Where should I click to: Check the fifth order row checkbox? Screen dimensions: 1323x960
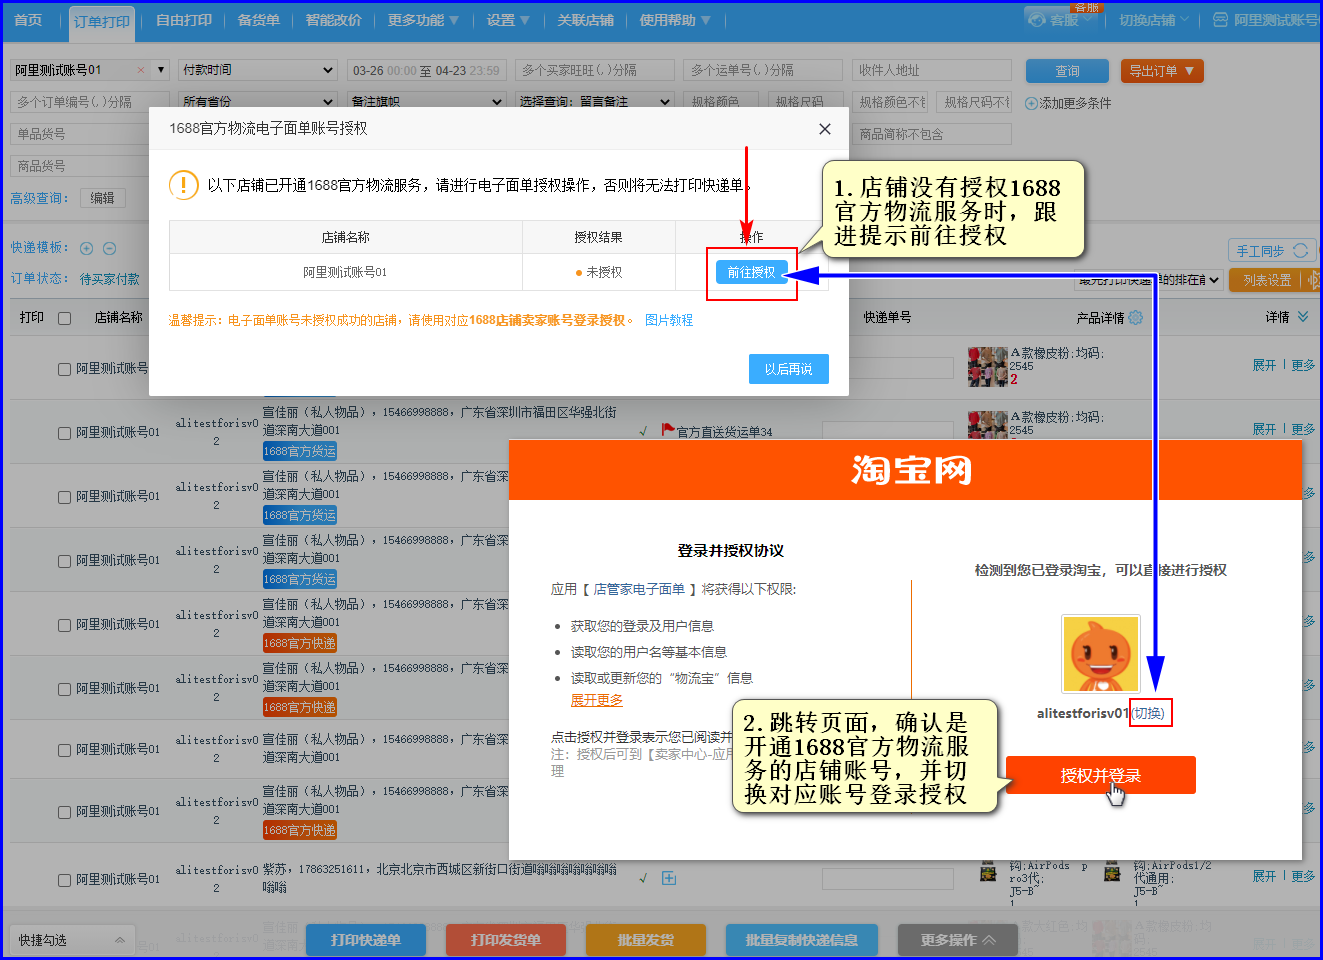click(64, 625)
